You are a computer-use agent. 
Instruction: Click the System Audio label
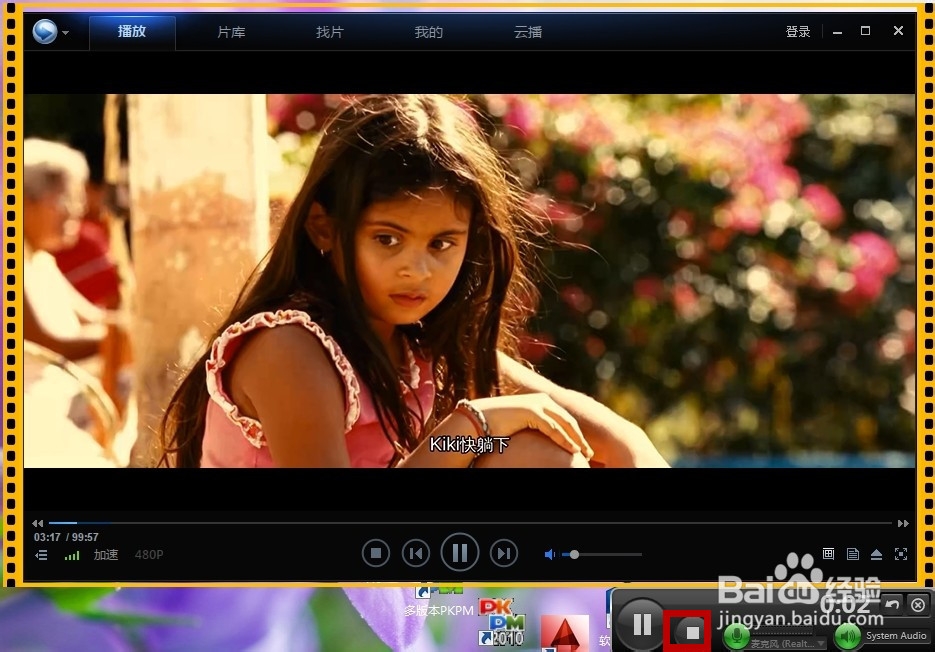896,636
